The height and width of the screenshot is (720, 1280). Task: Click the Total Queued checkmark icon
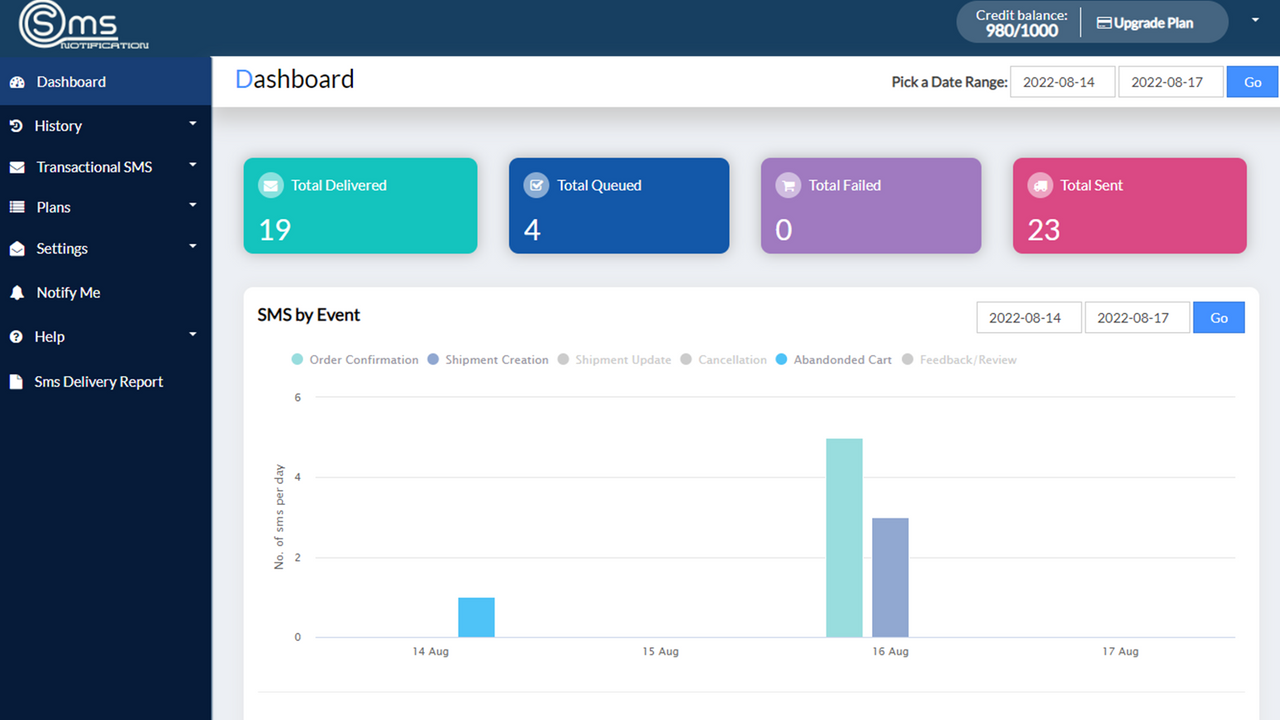click(537, 185)
